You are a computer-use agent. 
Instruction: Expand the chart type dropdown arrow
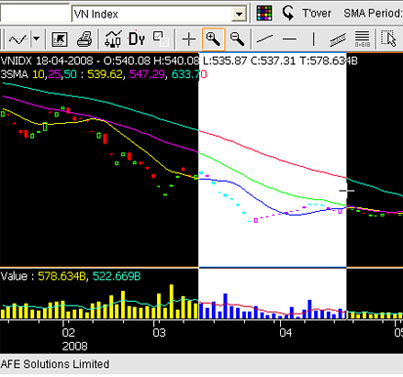pos(36,39)
